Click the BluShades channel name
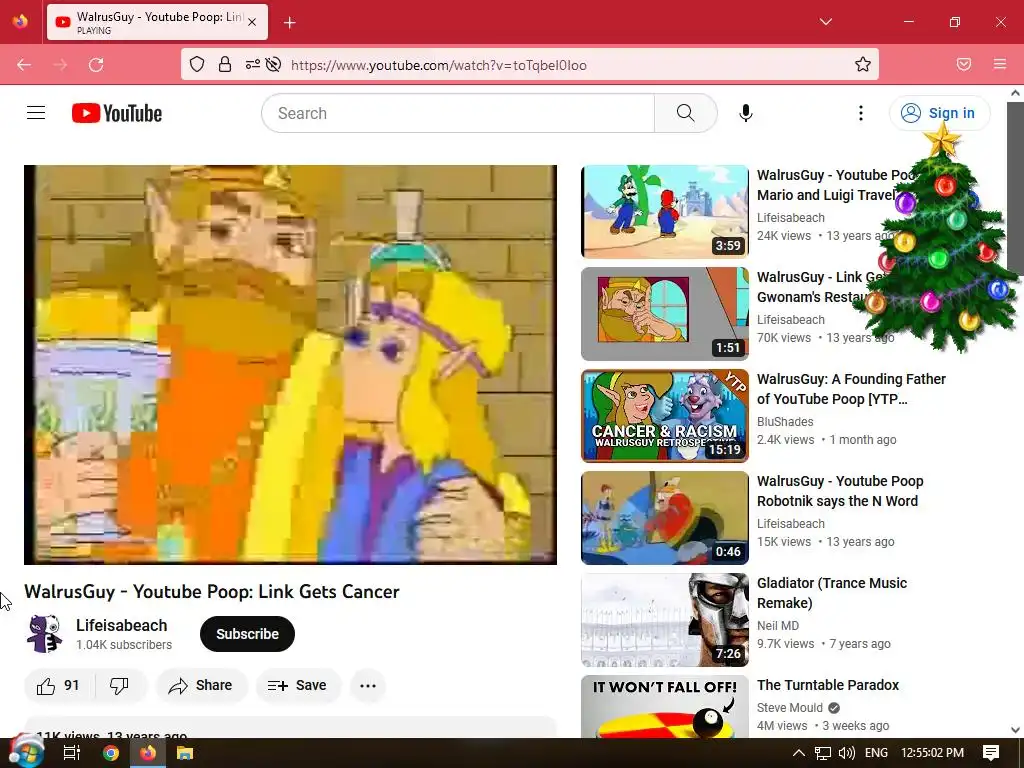Image resolution: width=1024 pixels, height=768 pixels. [x=785, y=422]
